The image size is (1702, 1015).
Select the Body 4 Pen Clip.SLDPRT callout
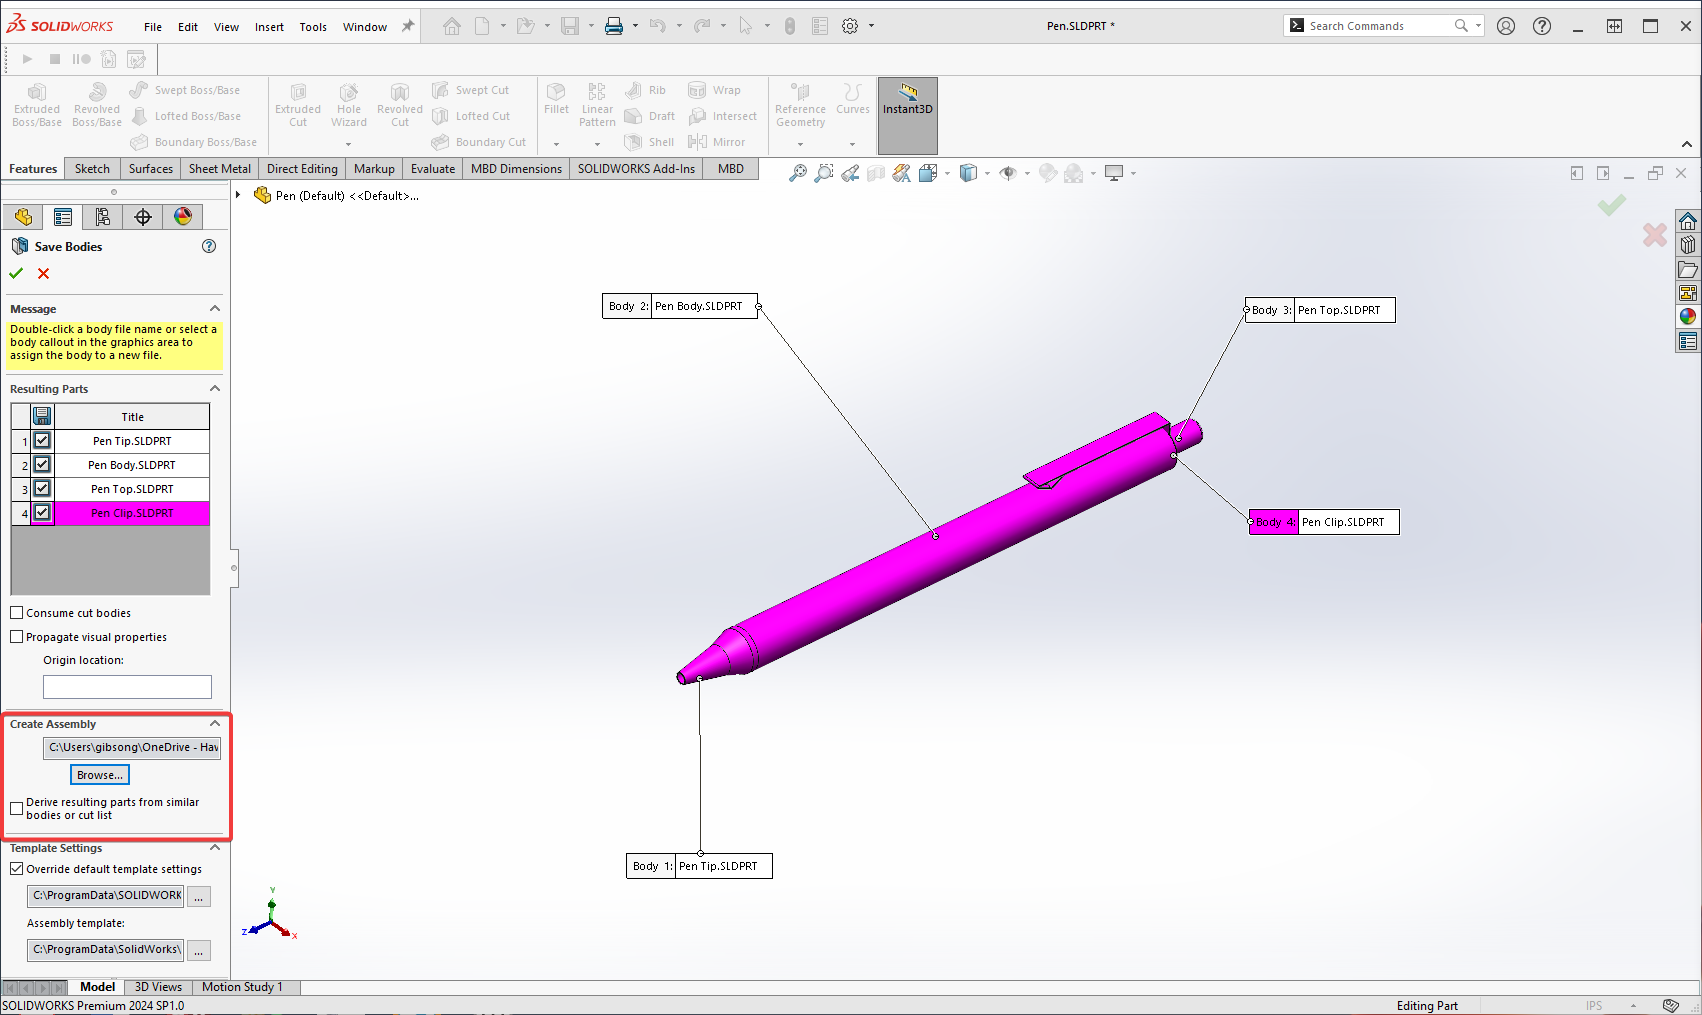(x=1324, y=522)
